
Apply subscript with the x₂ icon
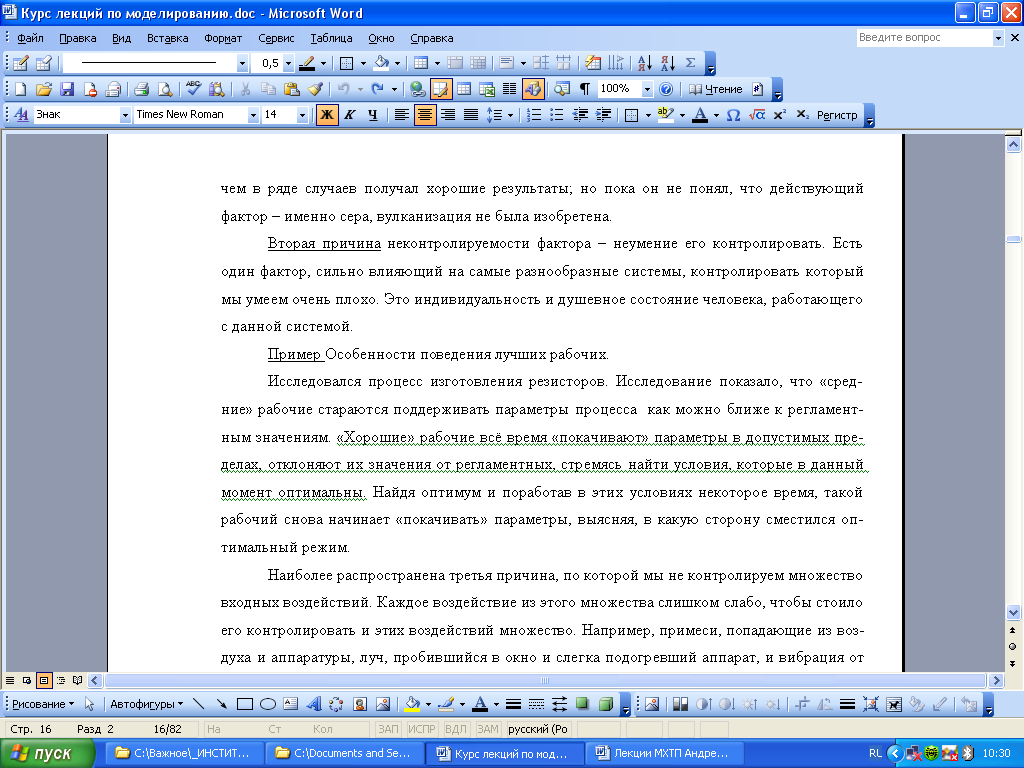point(803,115)
